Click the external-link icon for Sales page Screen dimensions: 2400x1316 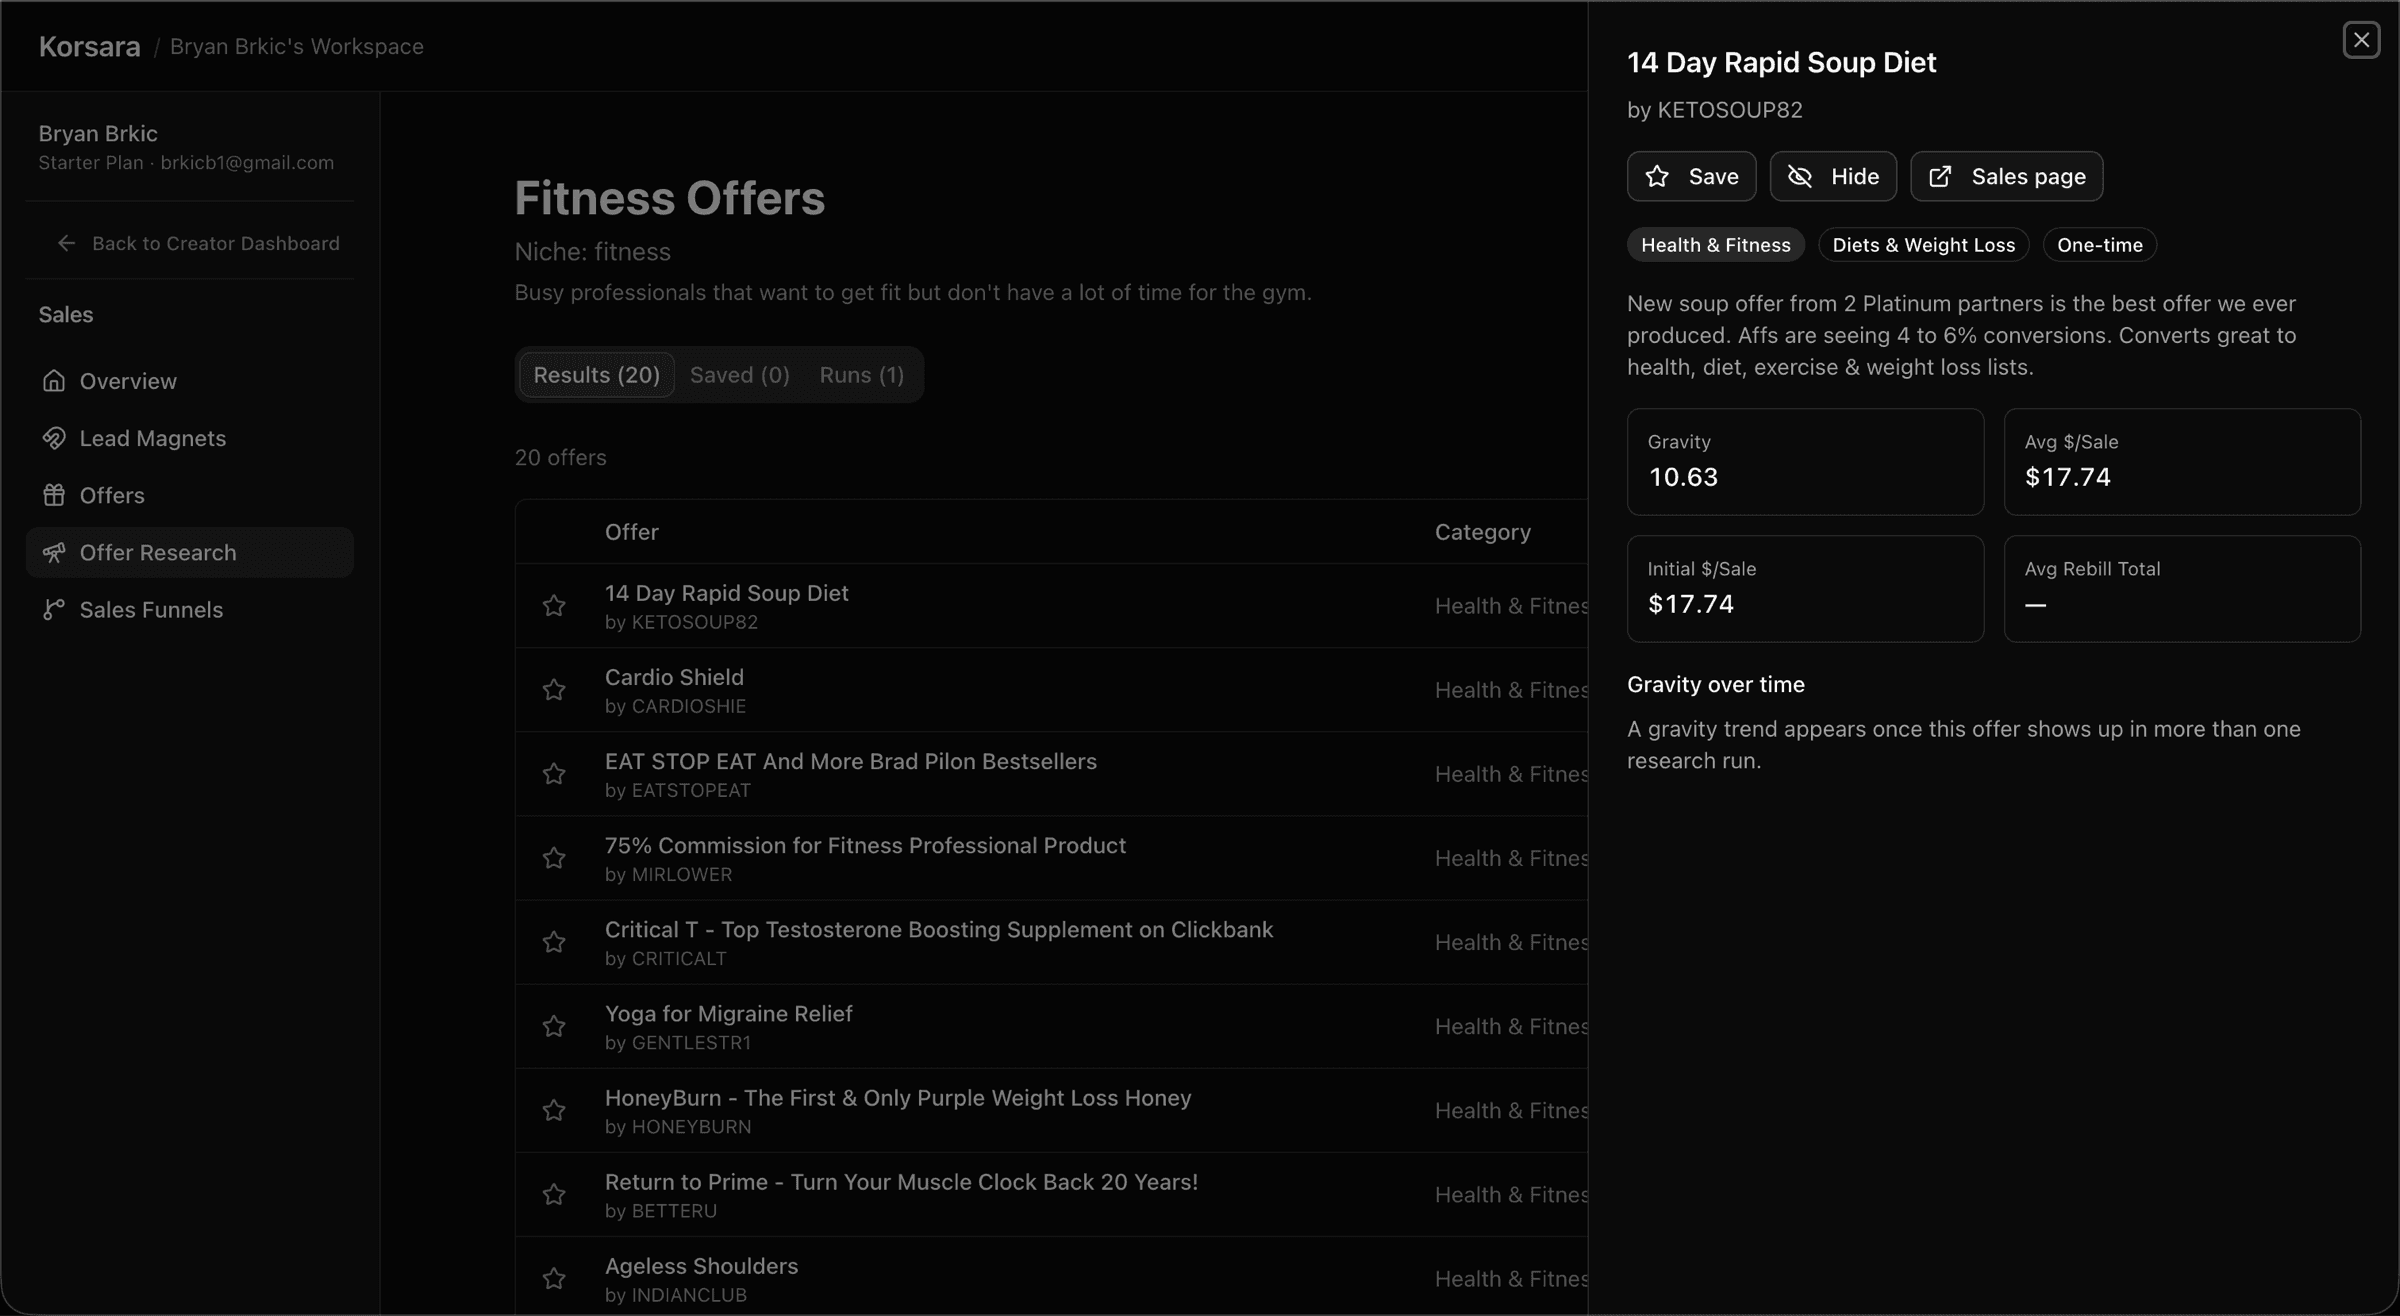click(1940, 176)
